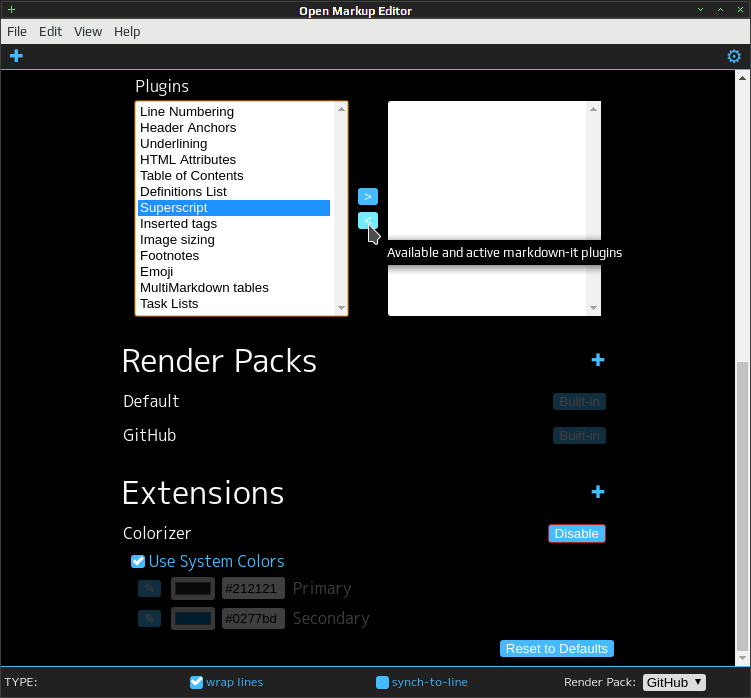Click the blue plus new document icon
This screenshot has width=751, height=698.
pyautogui.click(x=16, y=56)
